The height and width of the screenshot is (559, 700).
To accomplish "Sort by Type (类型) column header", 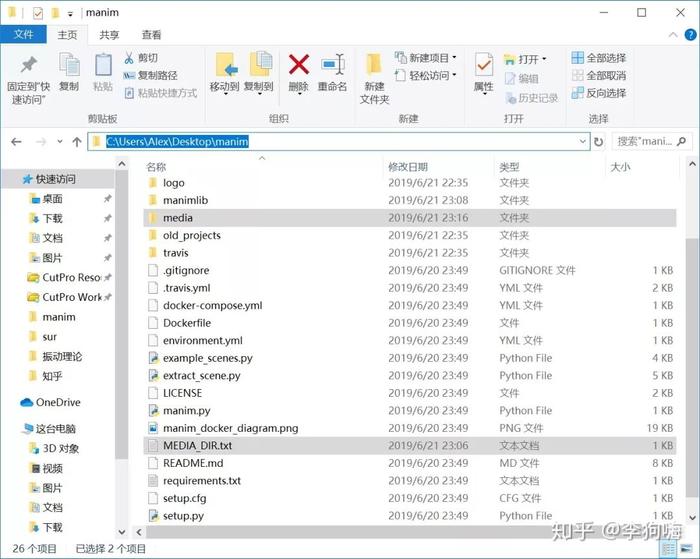I will 509,167.
